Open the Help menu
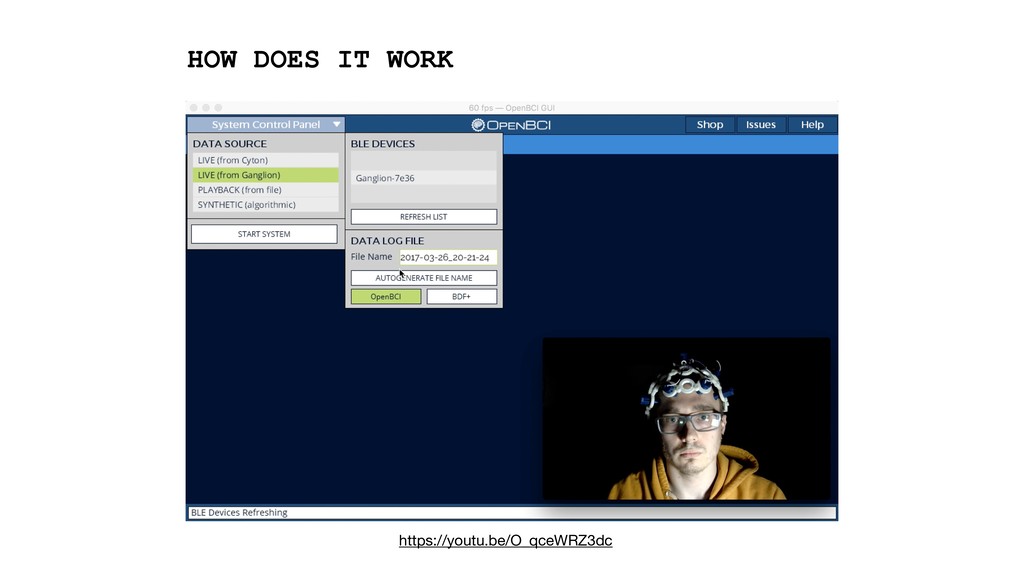Screen dimensions: 1024x576 812,125
